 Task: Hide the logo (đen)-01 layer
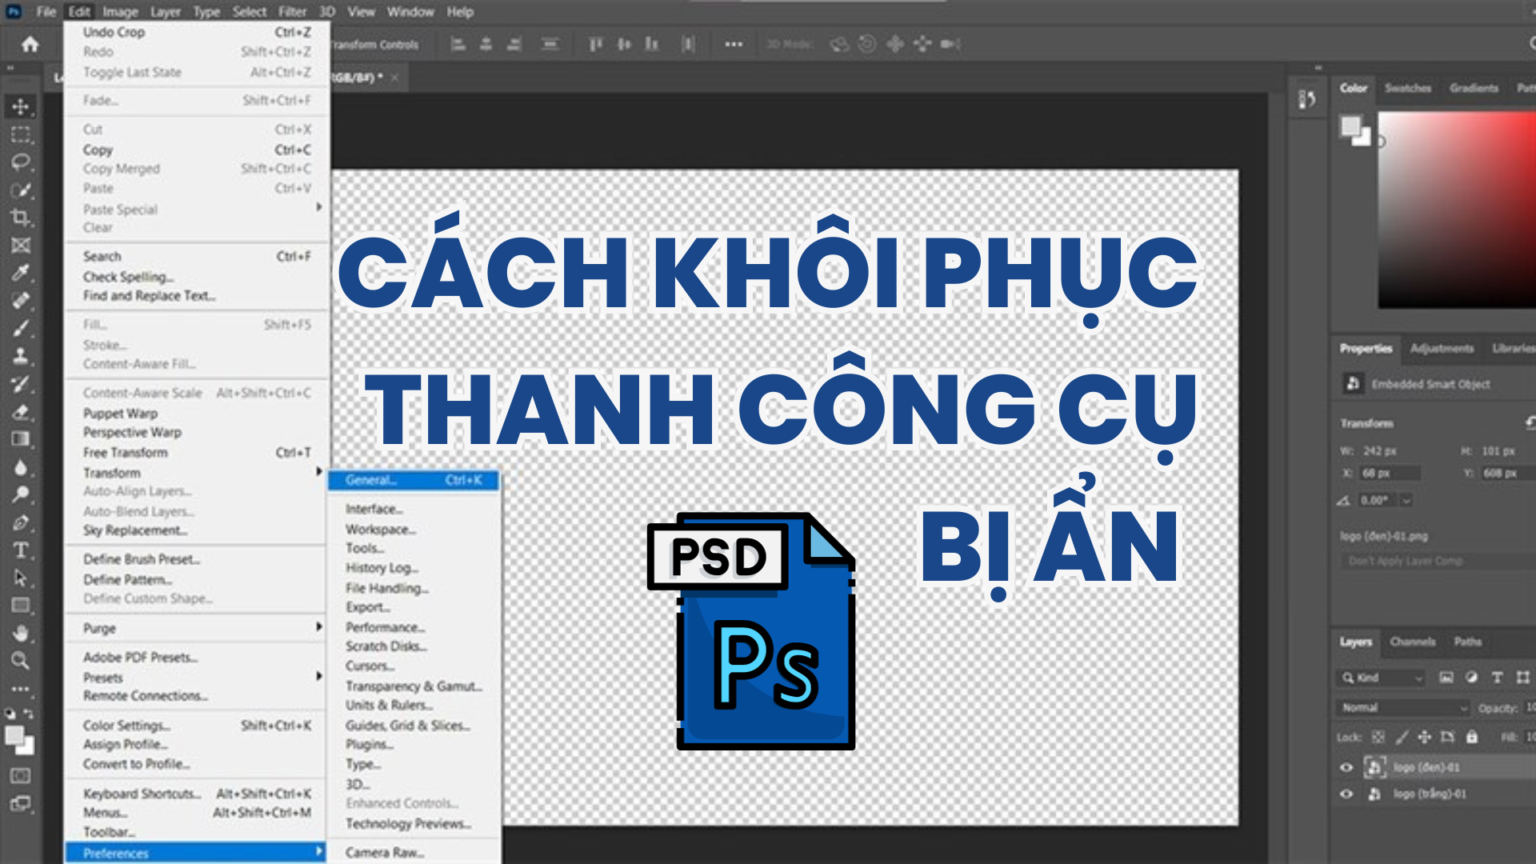(1347, 767)
